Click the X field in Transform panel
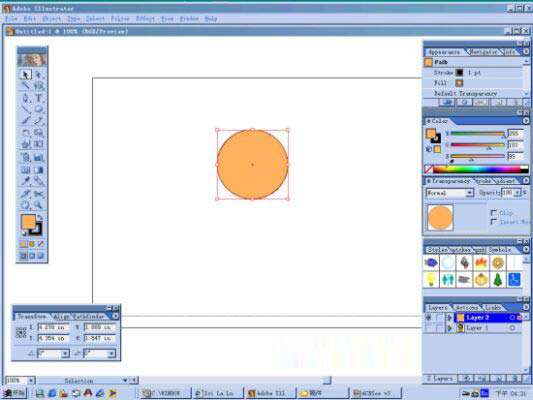This screenshot has height=400, width=533. coord(53,327)
